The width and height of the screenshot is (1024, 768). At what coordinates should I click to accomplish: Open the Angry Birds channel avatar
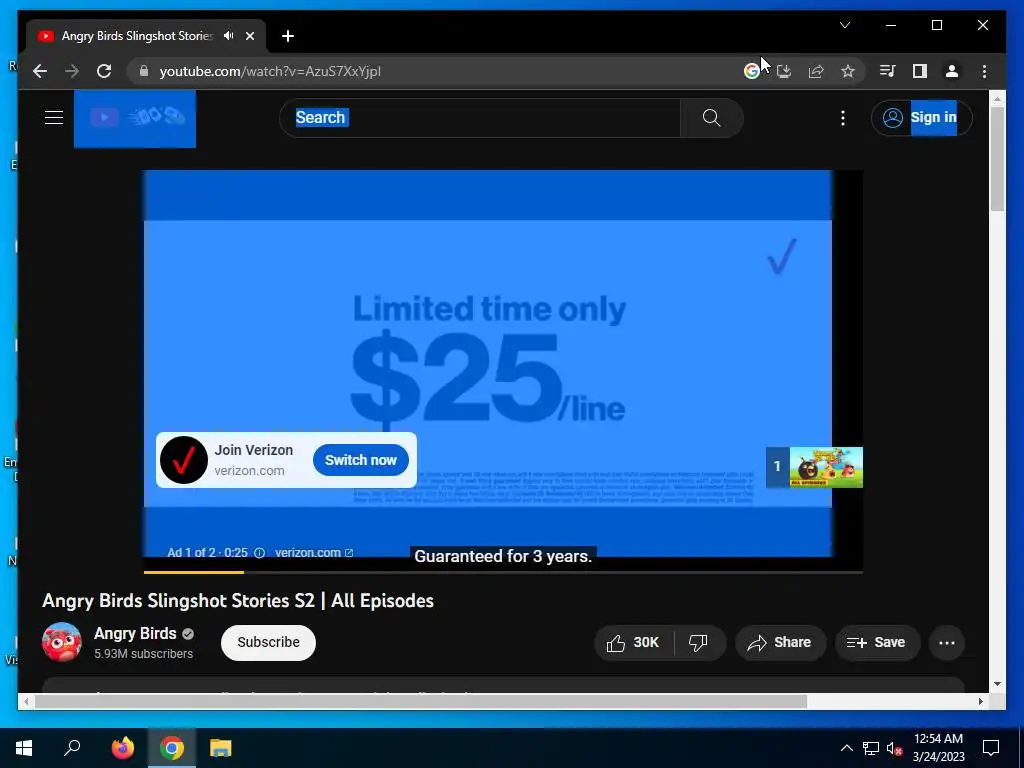62,642
